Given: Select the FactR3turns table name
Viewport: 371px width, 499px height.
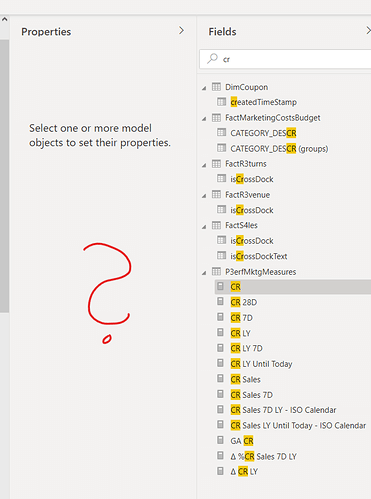Looking at the screenshot, I should tap(246, 164).
